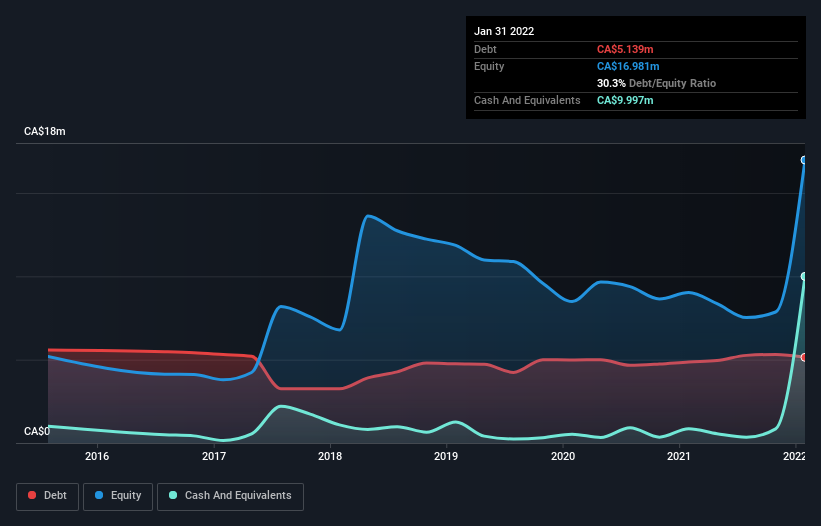Viewport: 821px width, 526px height.
Task: Select the teal Cash endpoint marker
Action: coord(804,276)
